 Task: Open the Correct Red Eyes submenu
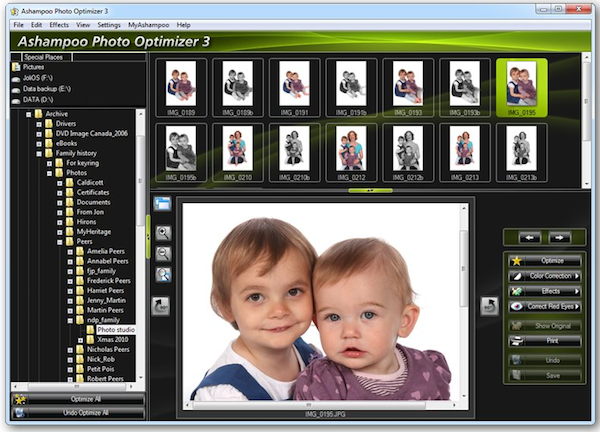point(545,307)
